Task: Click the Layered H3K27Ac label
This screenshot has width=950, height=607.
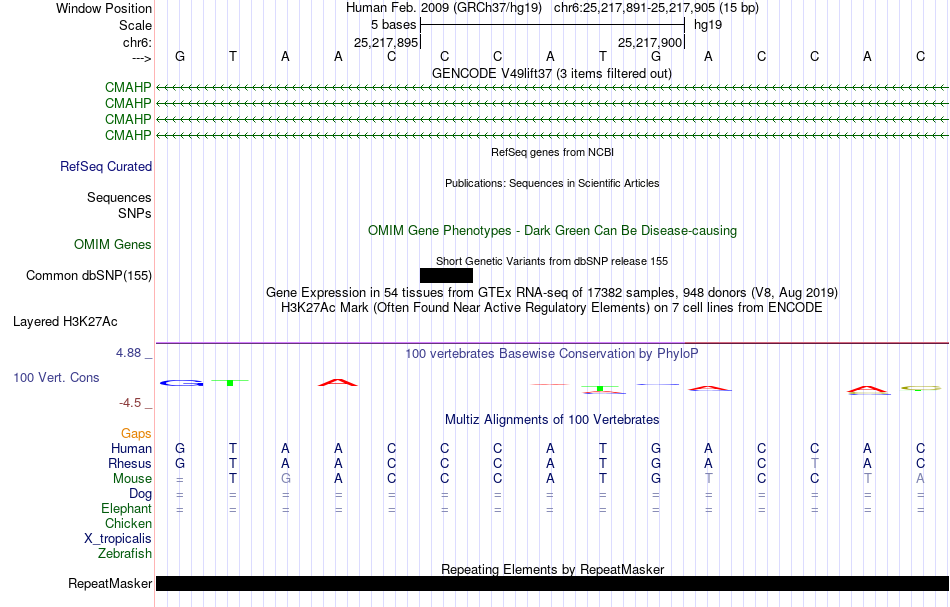Action: (x=65, y=321)
